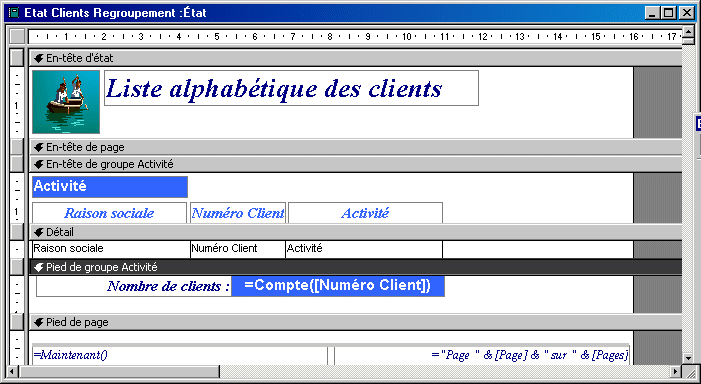Click the En-tête d'état section selector
Image resolution: width=701 pixels, height=384 pixels.
17,58
